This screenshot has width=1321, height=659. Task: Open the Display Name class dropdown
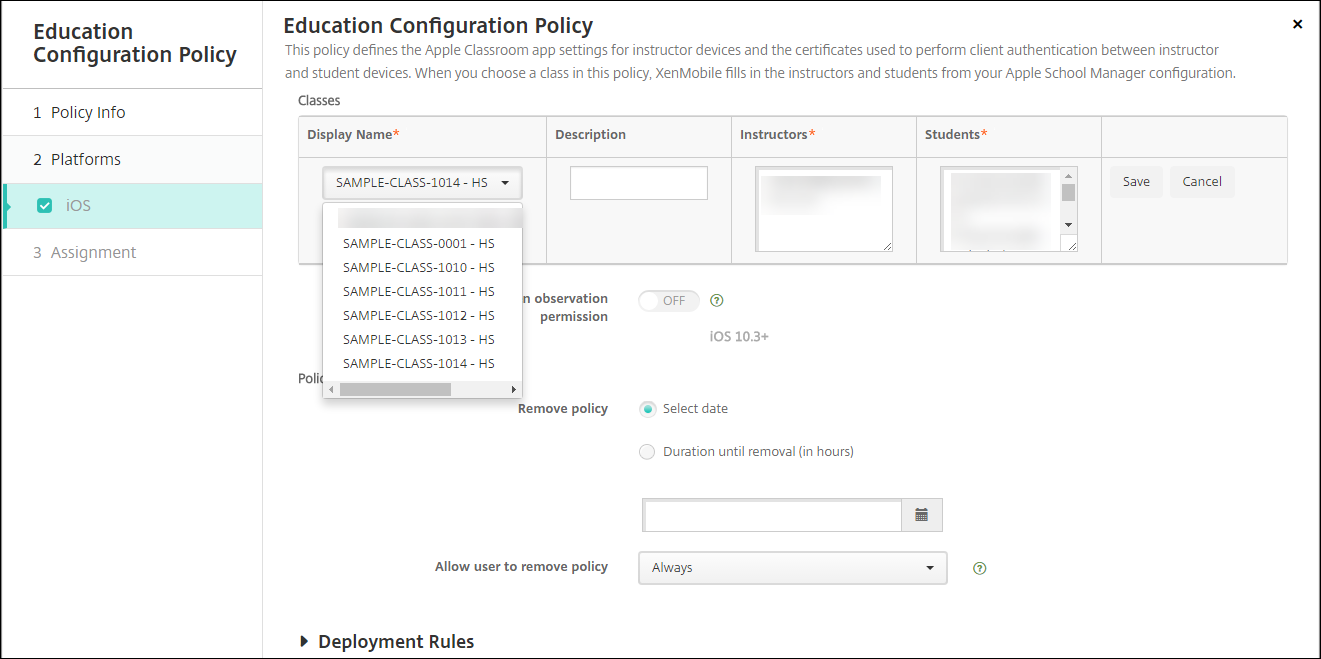pyautogui.click(x=422, y=183)
